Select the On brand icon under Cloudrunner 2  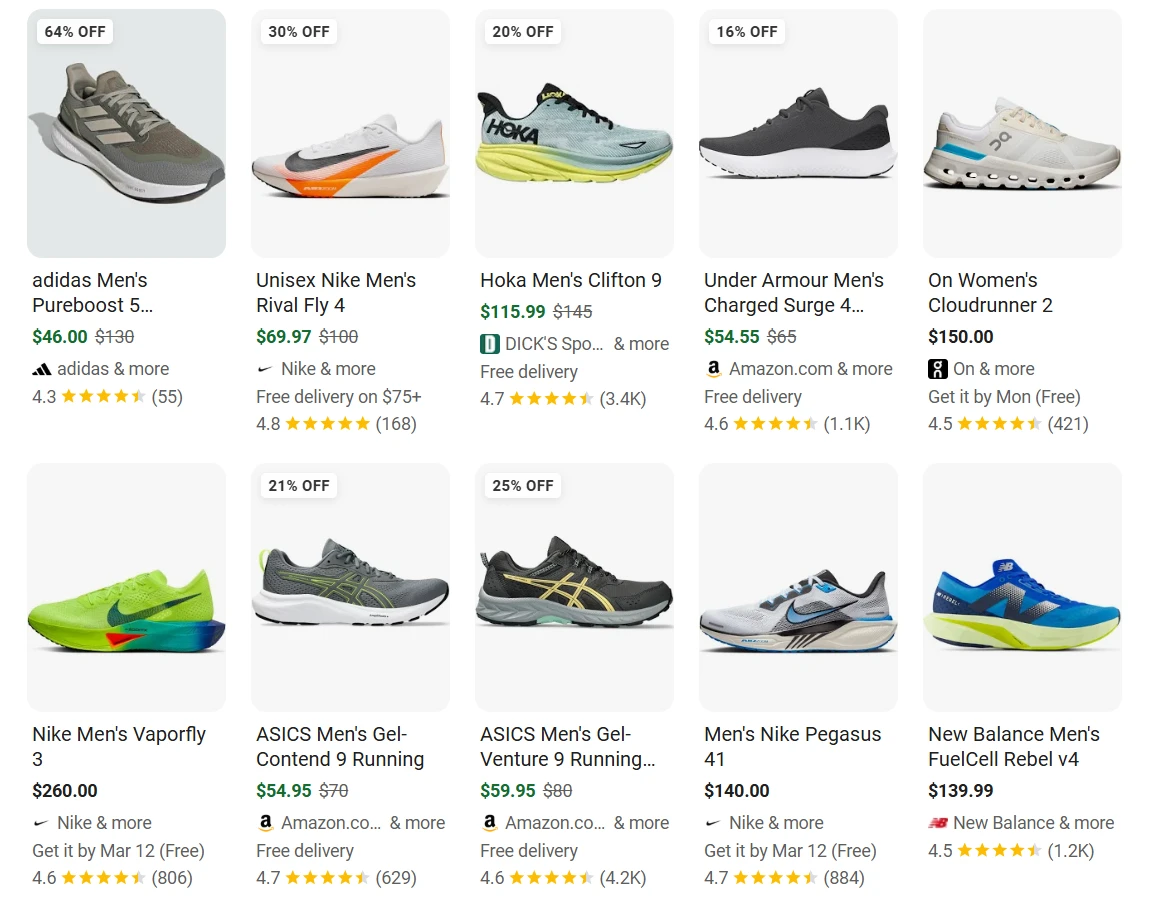tap(937, 368)
